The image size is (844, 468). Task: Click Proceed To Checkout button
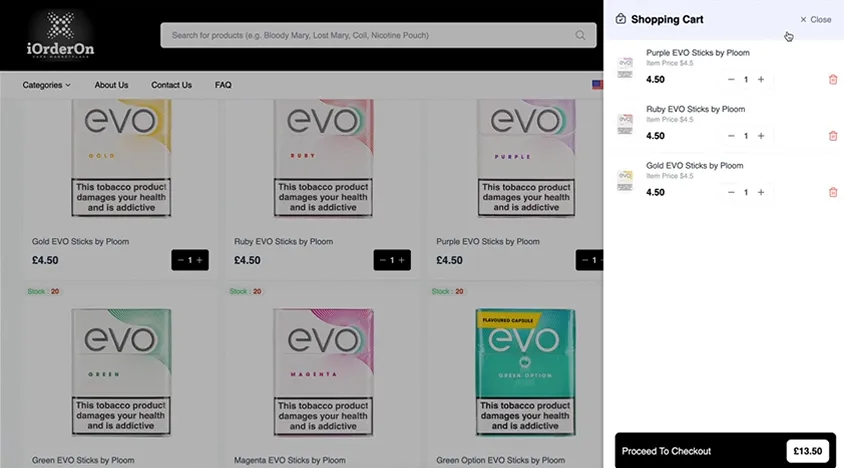pyautogui.click(x=725, y=451)
